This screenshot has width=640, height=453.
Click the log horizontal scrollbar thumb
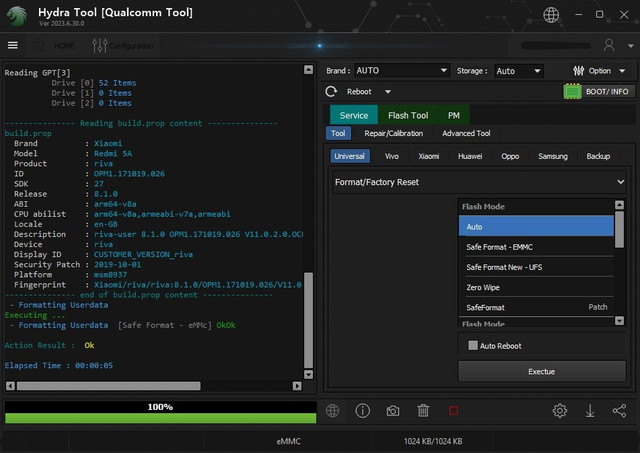coord(109,386)
